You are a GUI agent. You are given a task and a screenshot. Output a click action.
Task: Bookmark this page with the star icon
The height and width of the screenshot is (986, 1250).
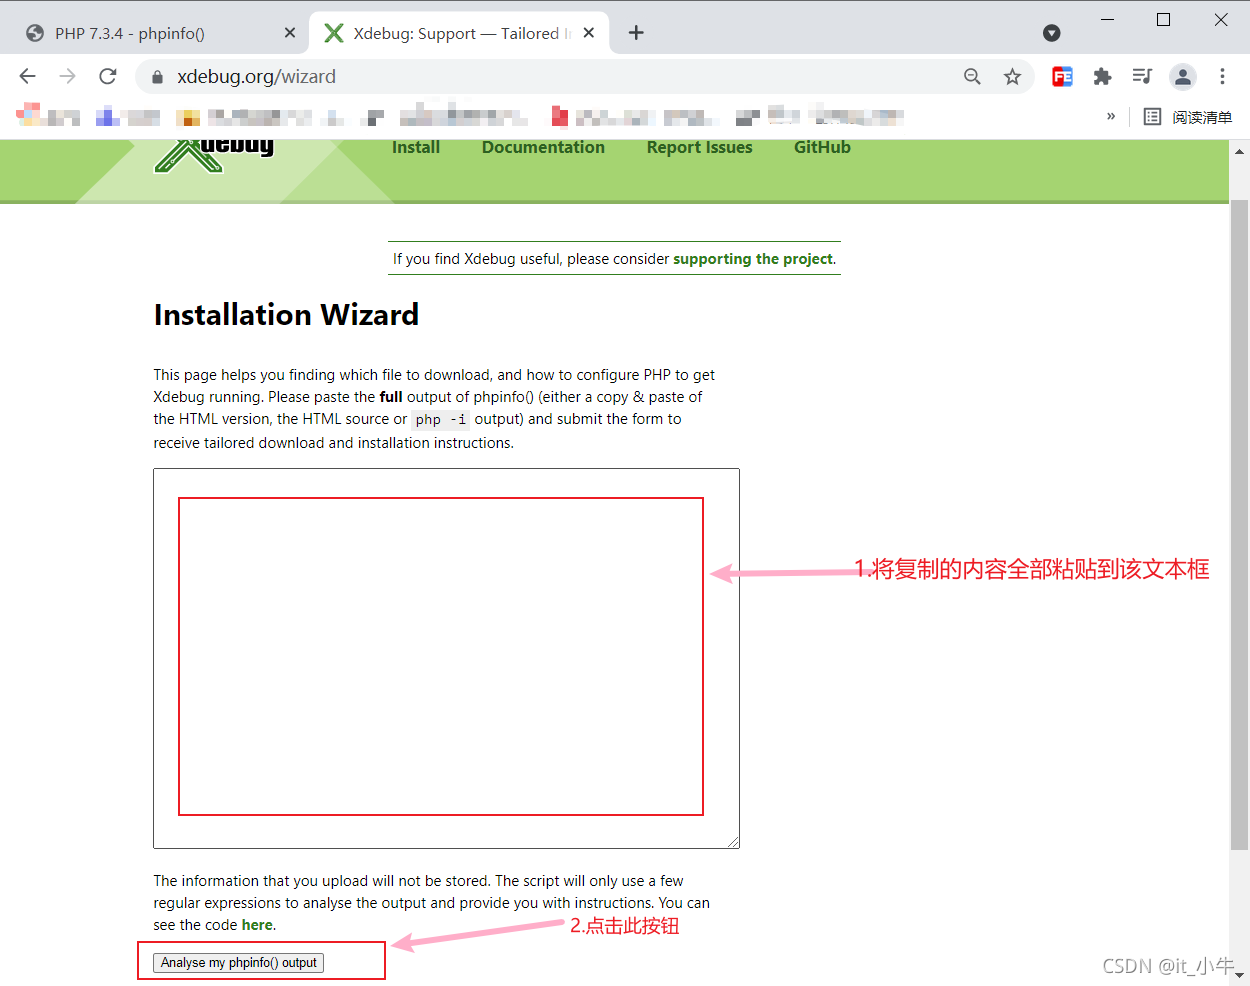(1012, 77)
